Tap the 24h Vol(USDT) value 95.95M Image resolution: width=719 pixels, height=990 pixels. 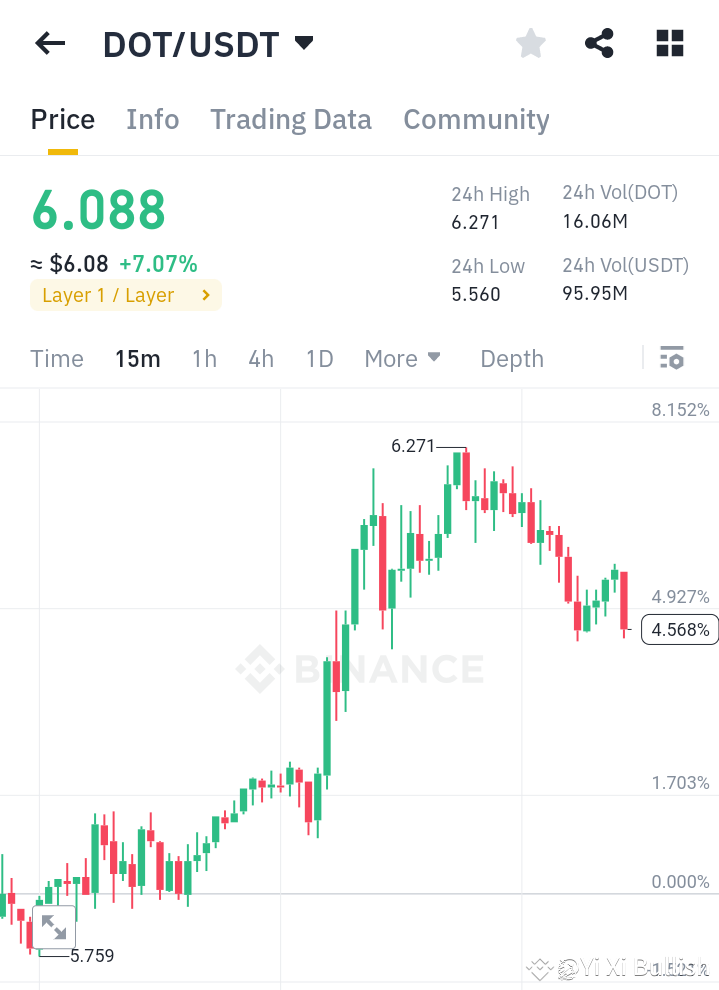594,293
